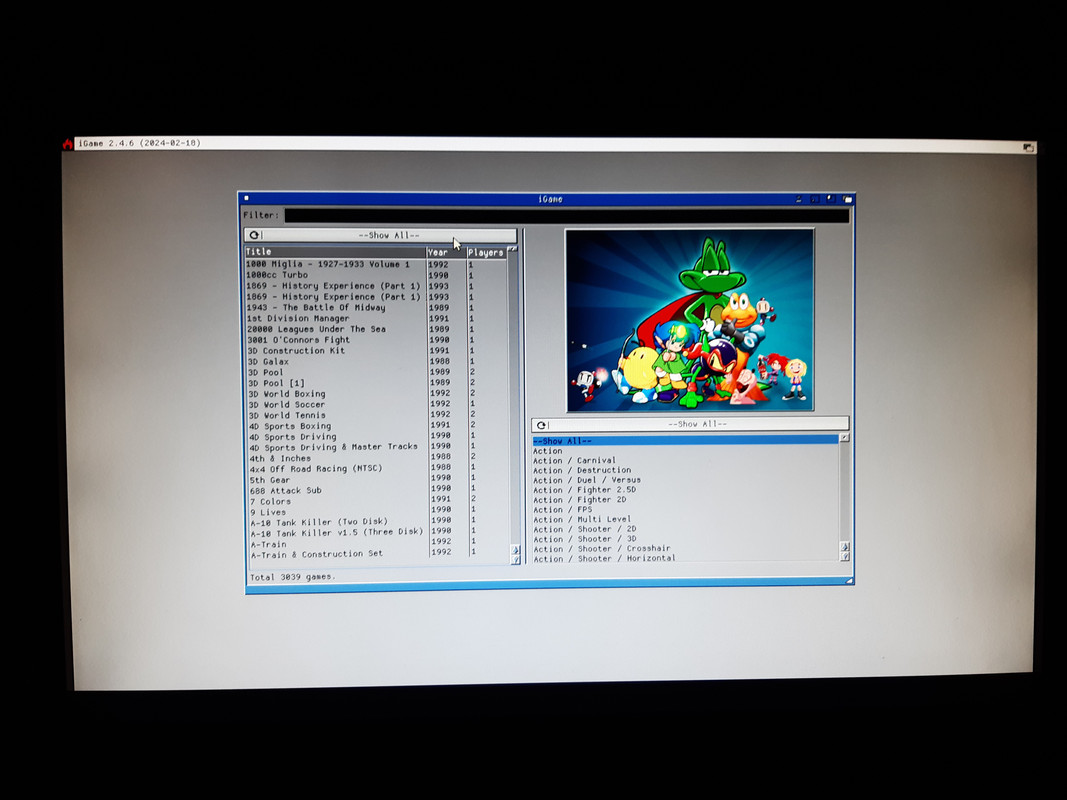This screenshot has width=1067, height=800.
Task: Select the 'Action / Duel / Versus' genre
Action: [x=587, y=480]
